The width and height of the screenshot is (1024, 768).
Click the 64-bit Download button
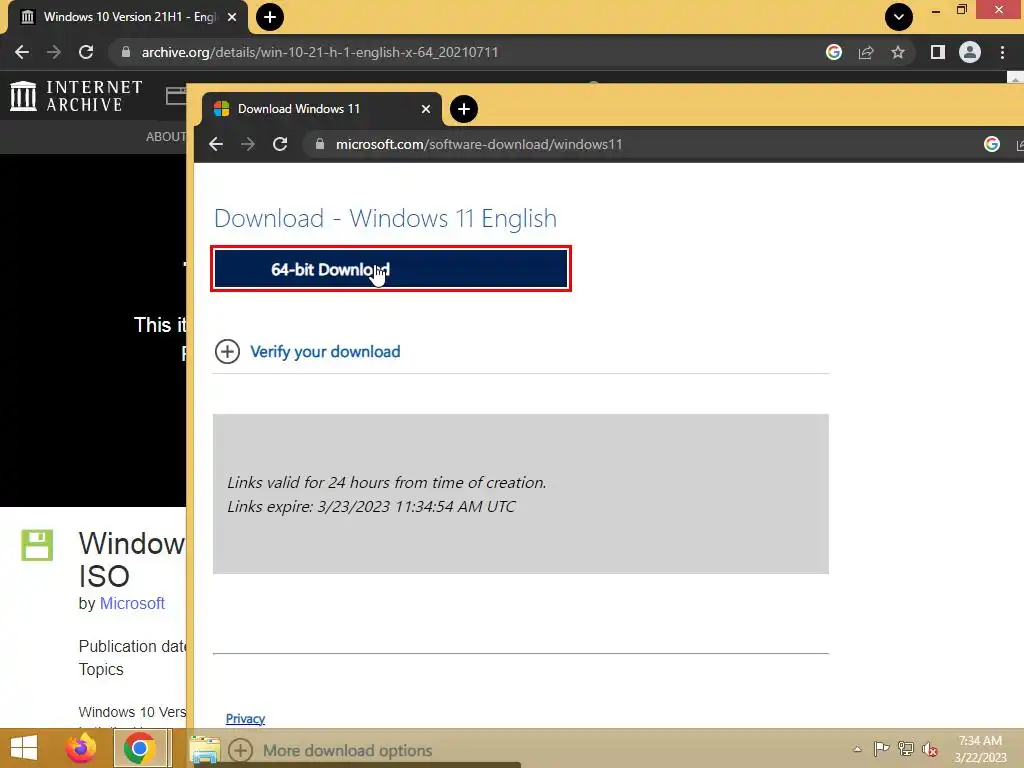pyautogui.click(x=391, y=269)
